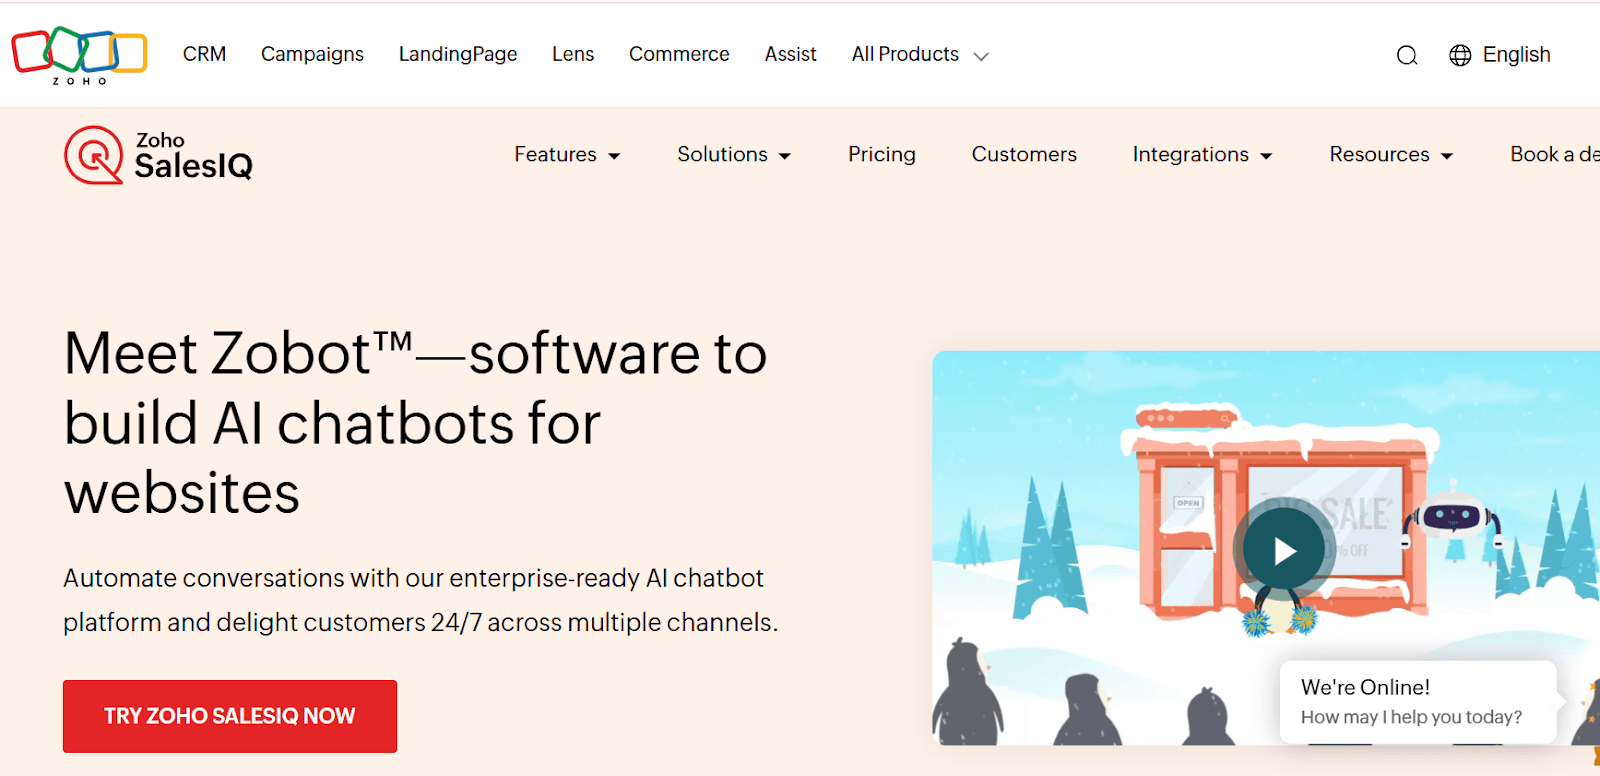
Task: Click the globe language icon
Action: tap(1460, 55)
